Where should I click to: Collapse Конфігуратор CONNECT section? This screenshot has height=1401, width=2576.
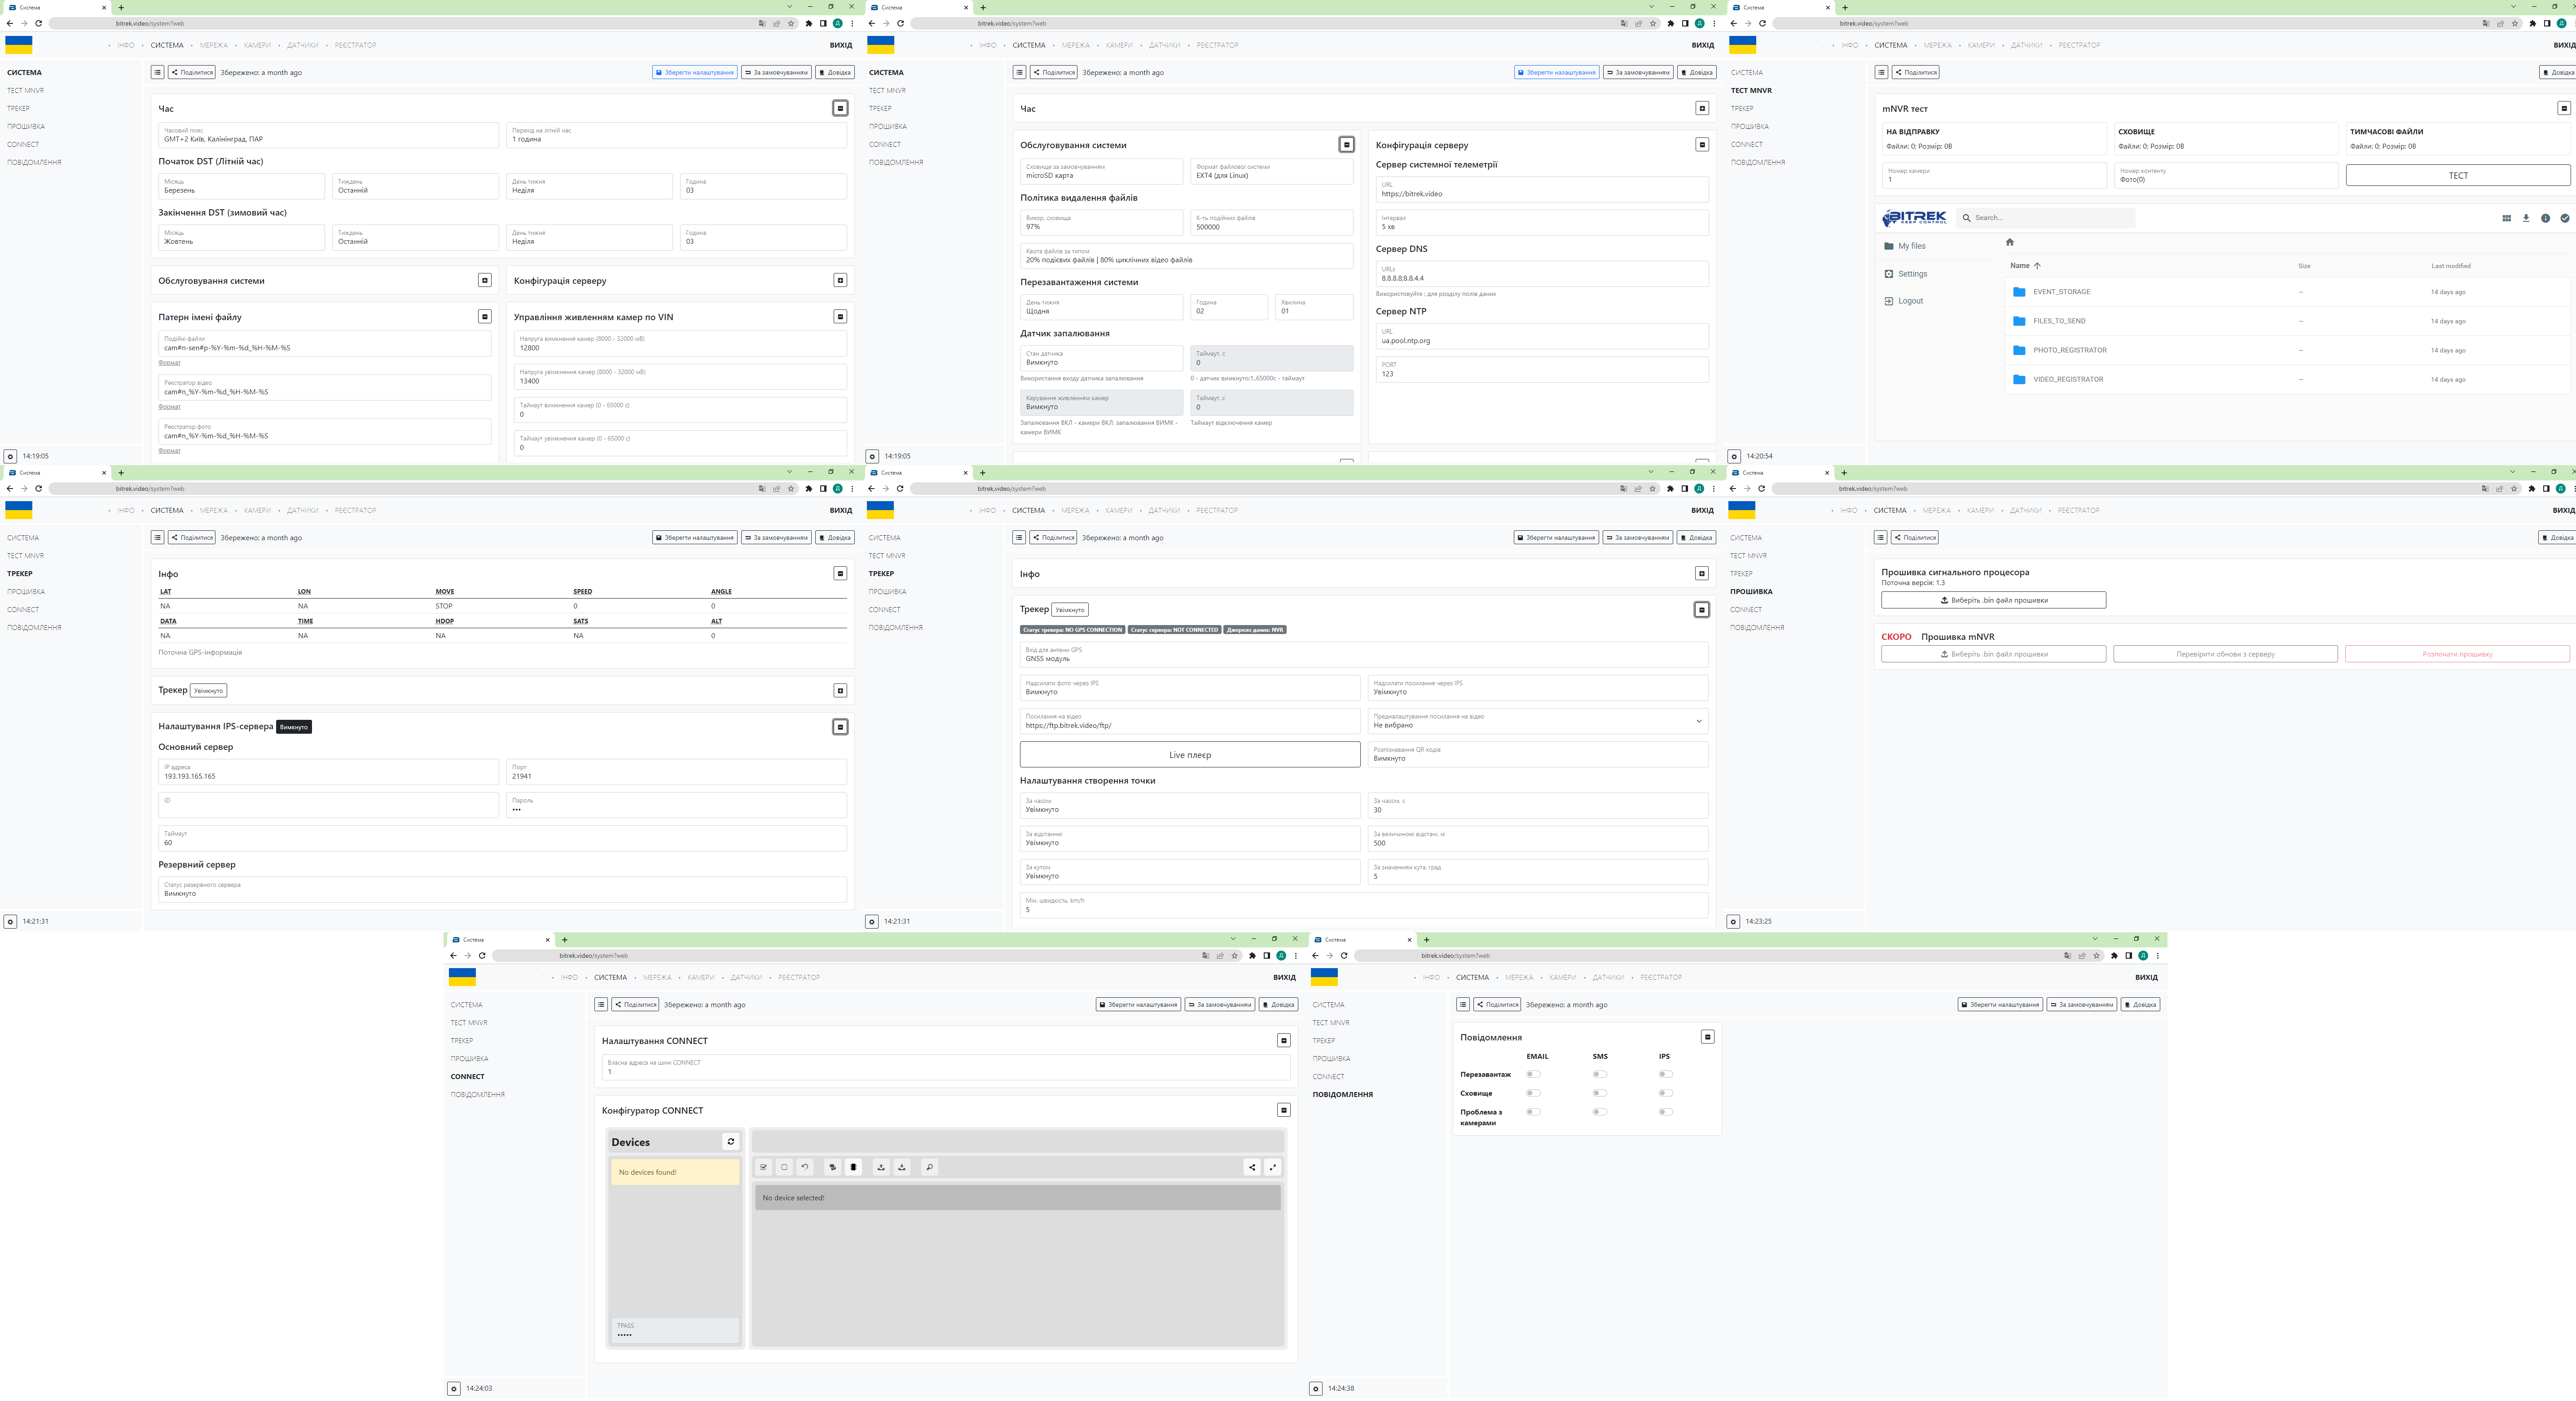click(1283, 1110)
